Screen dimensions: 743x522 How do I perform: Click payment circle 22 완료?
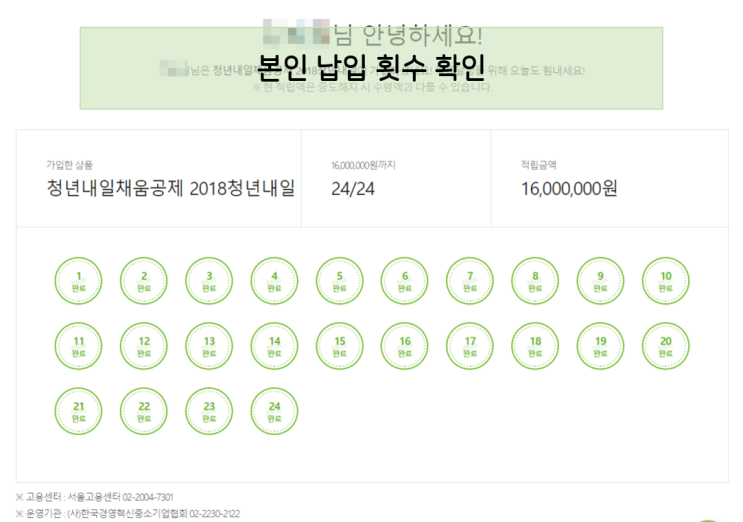click(x=144, y=411)
